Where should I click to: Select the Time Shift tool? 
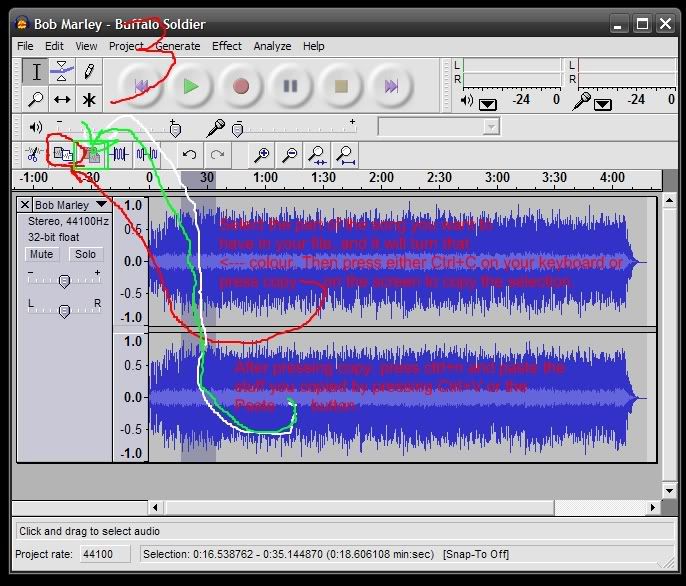point(62,99)
